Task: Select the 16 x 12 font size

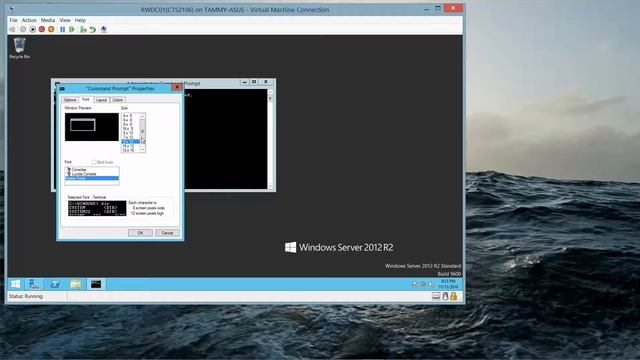Action: (x=130, y=146)
